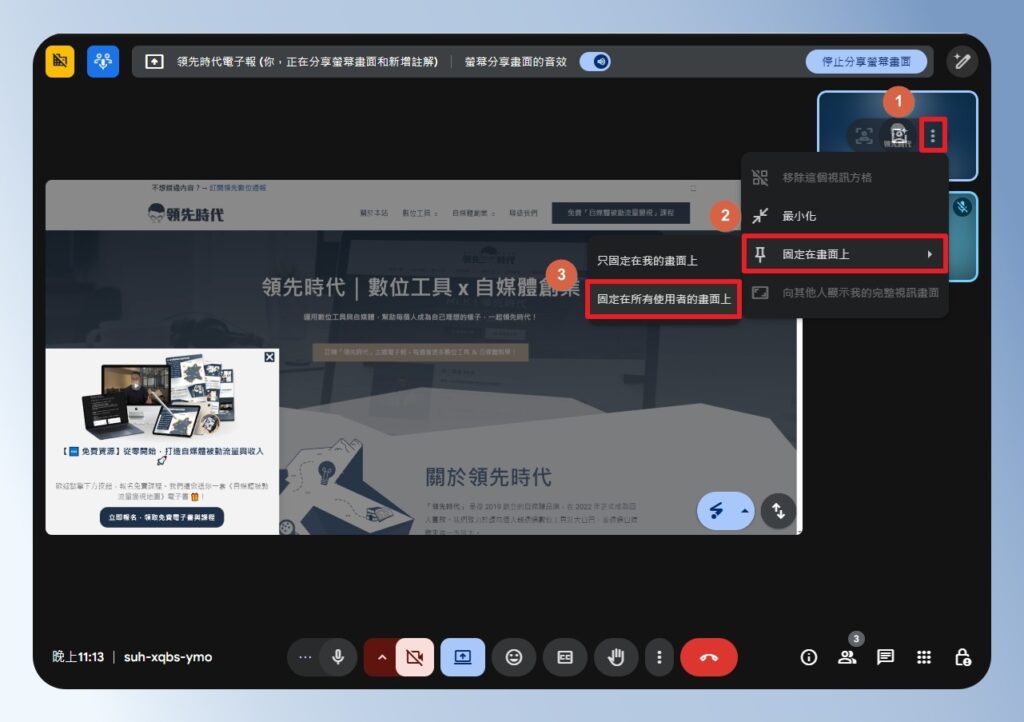
Task: Toggle the screen share audio switch
Action: click(595, 61)
